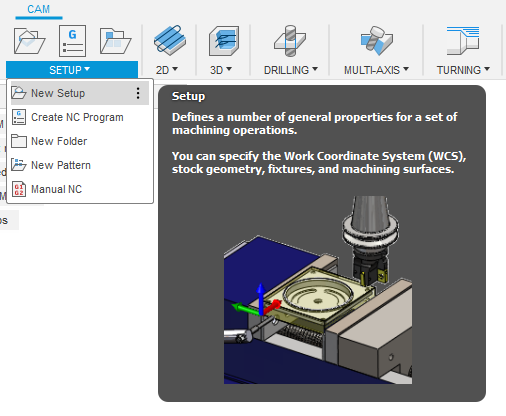Select Manual NC menu entry
The image size is (506, 416).
click(80, 189)
